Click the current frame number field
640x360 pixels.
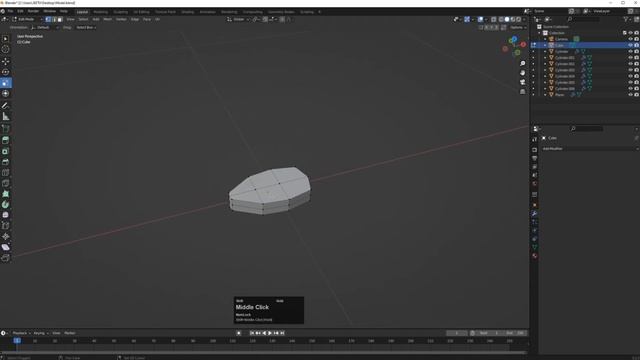click(456, 333)
